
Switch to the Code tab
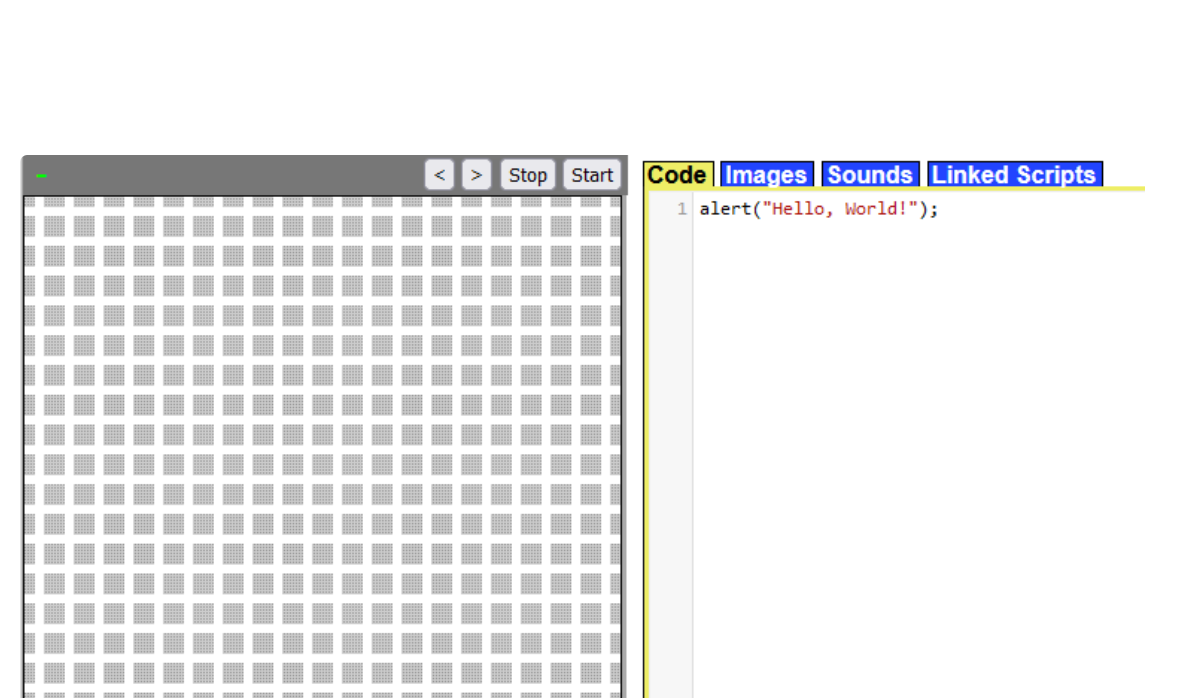coord(677,174)
